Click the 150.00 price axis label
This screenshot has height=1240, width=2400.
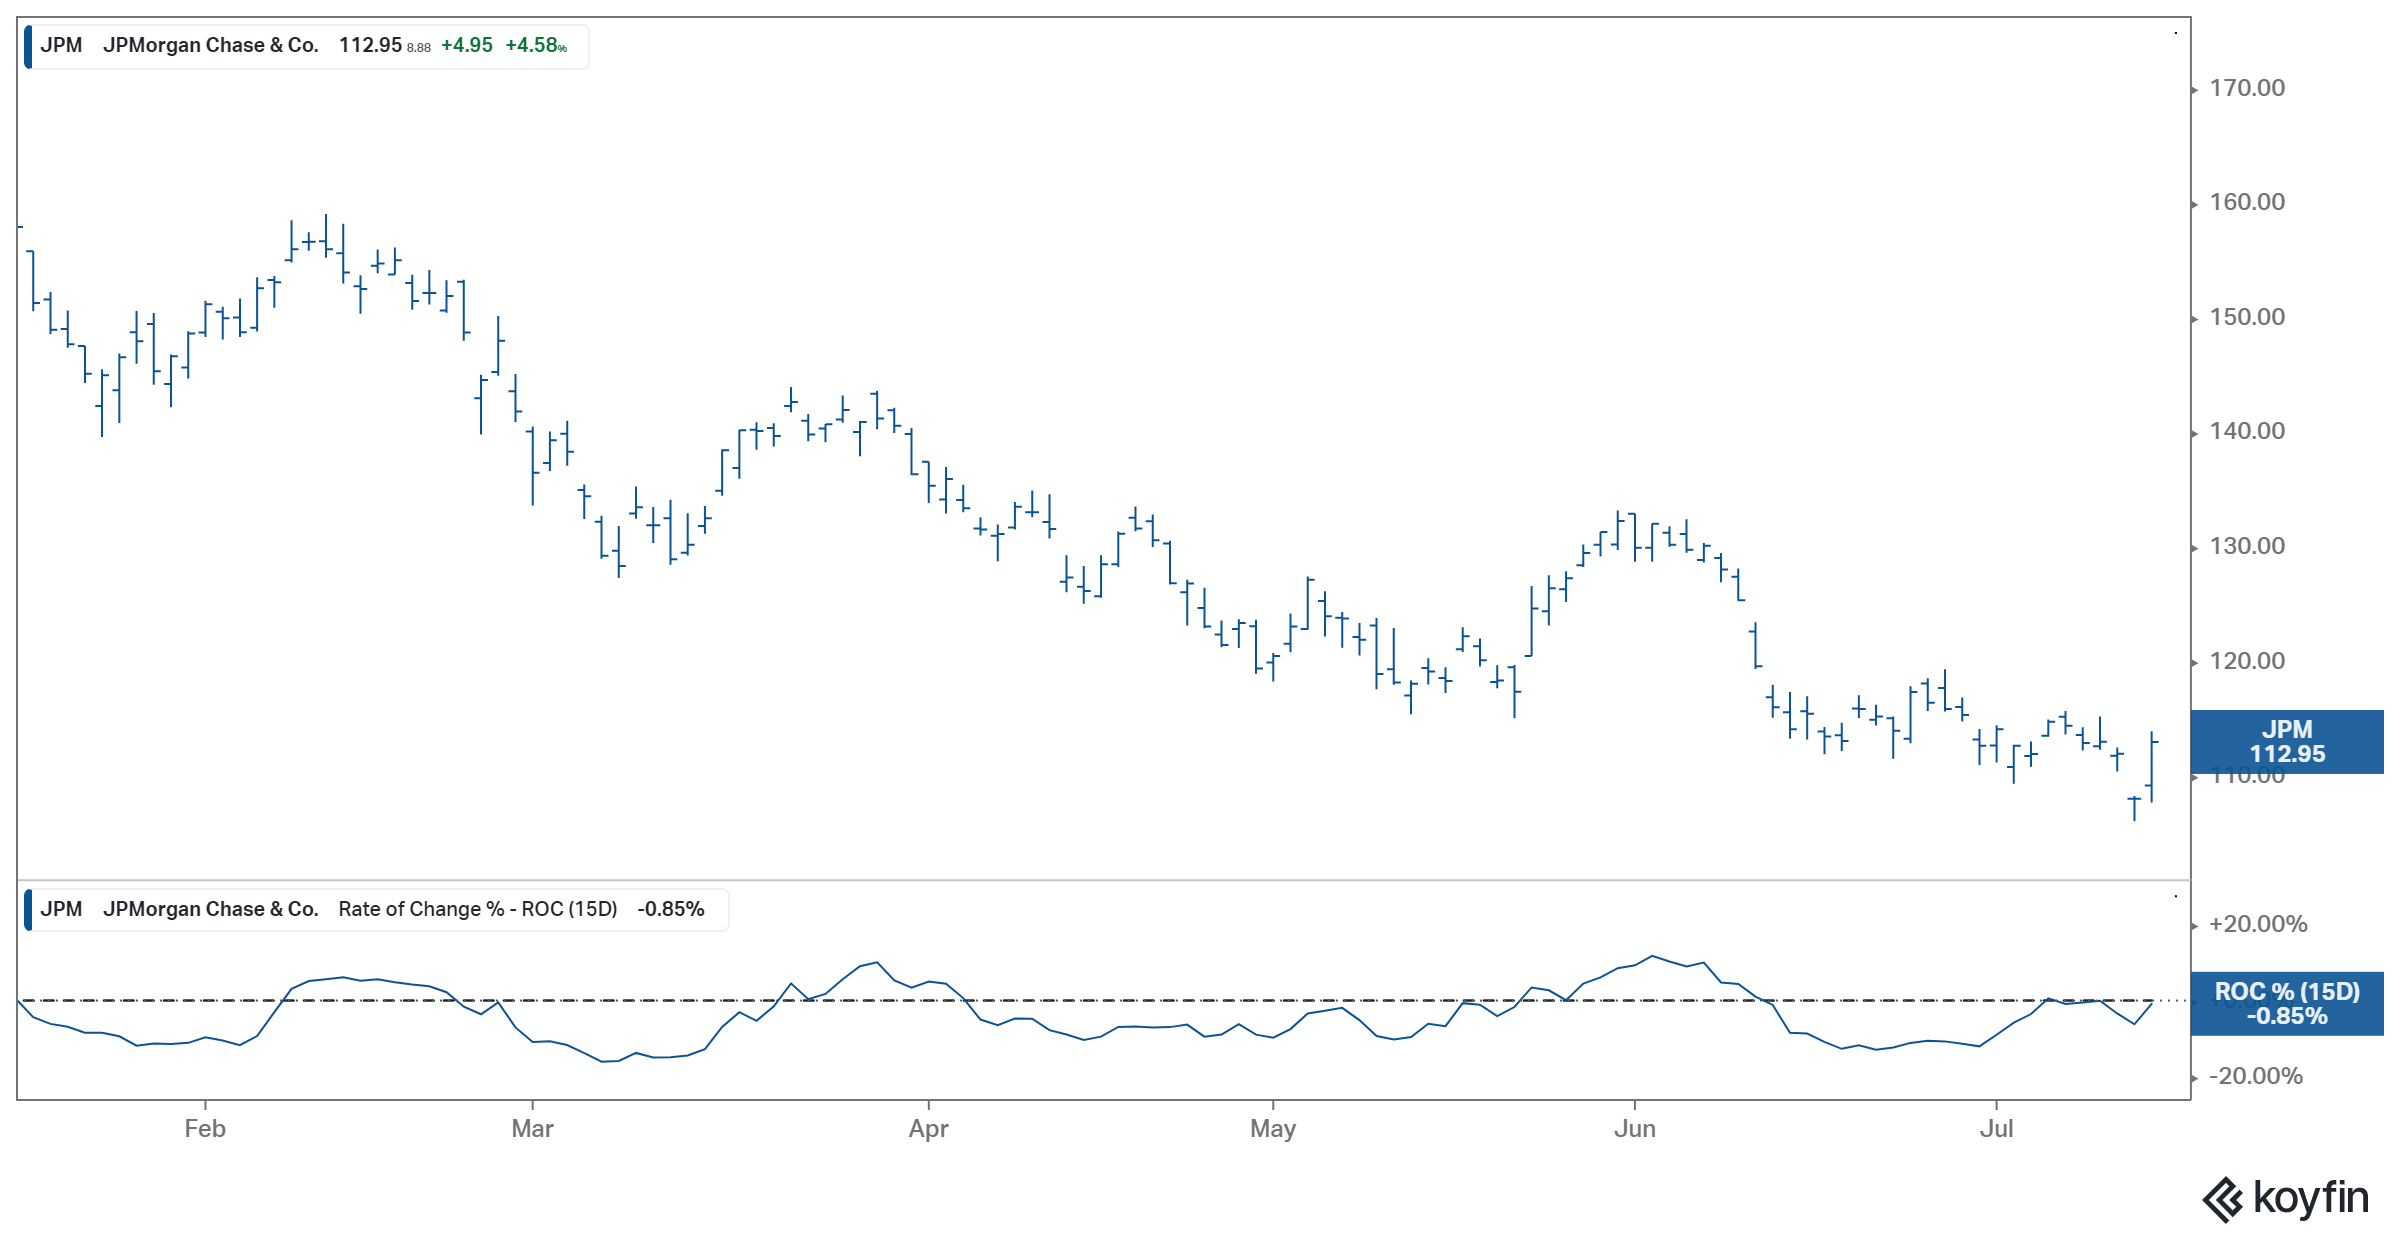tap(2247, 317)
